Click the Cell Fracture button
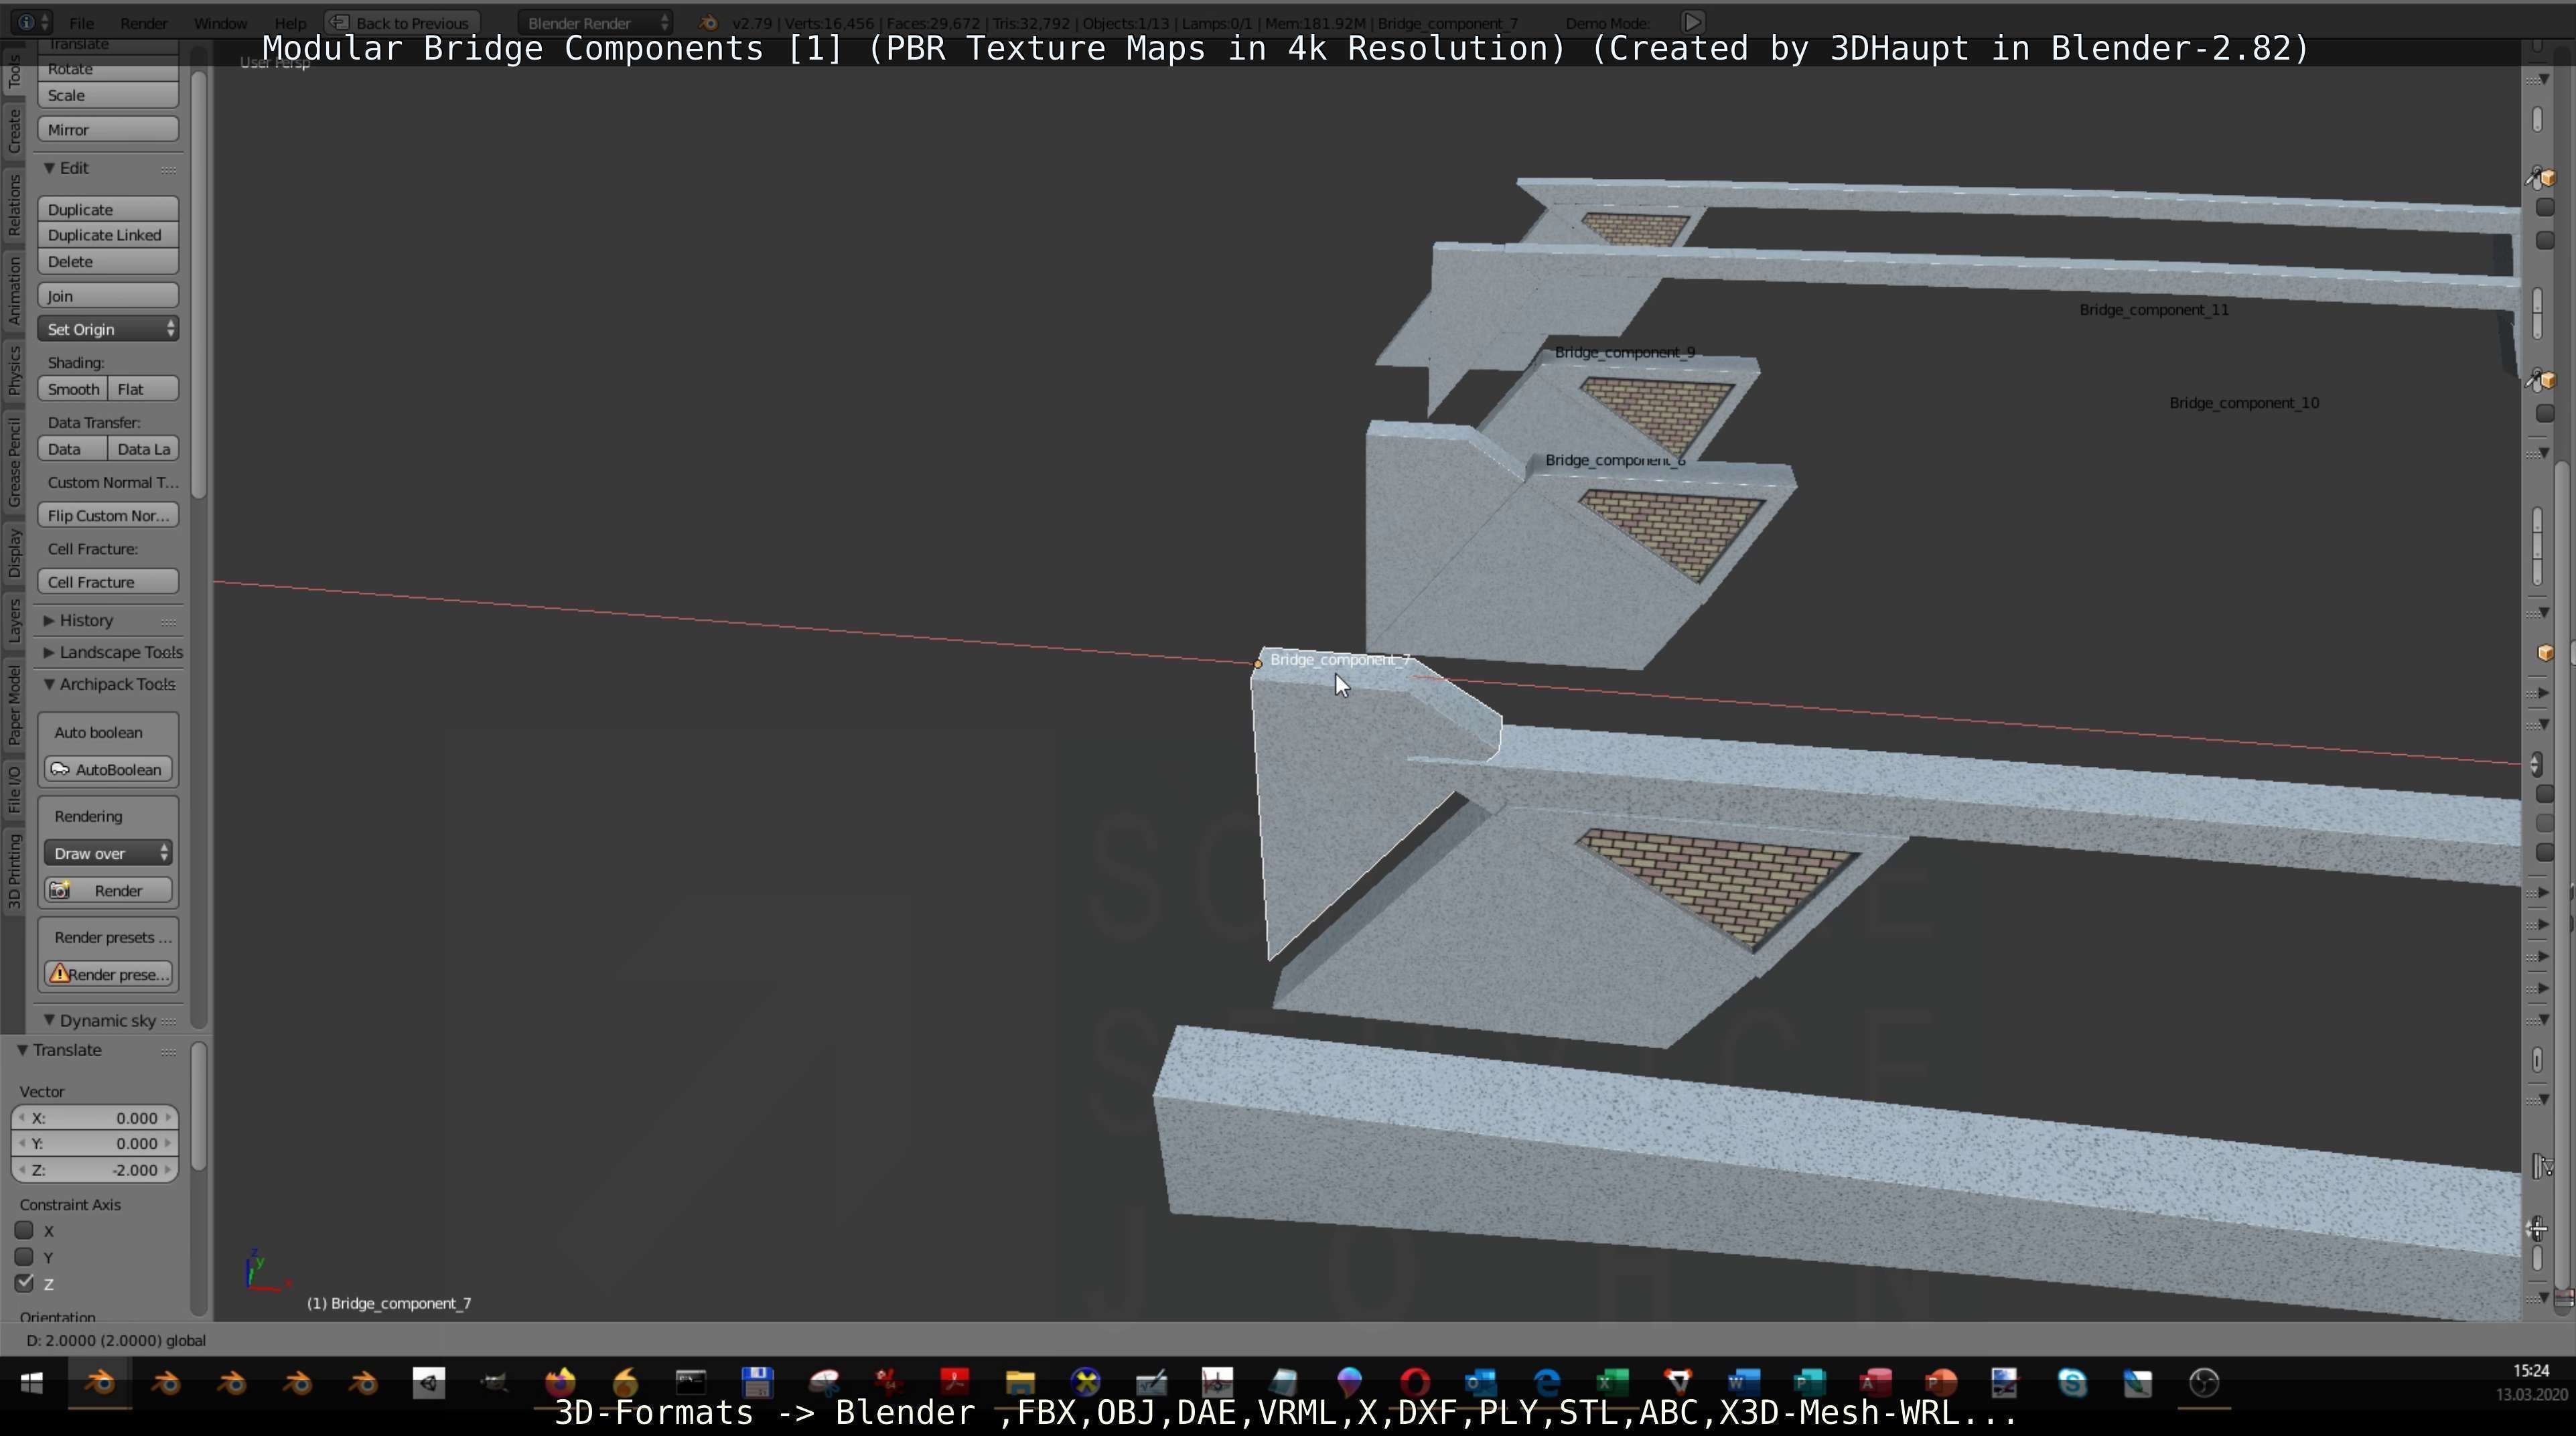Image resolution: width=2576 pixels, height=1436 pixels. 108,582
